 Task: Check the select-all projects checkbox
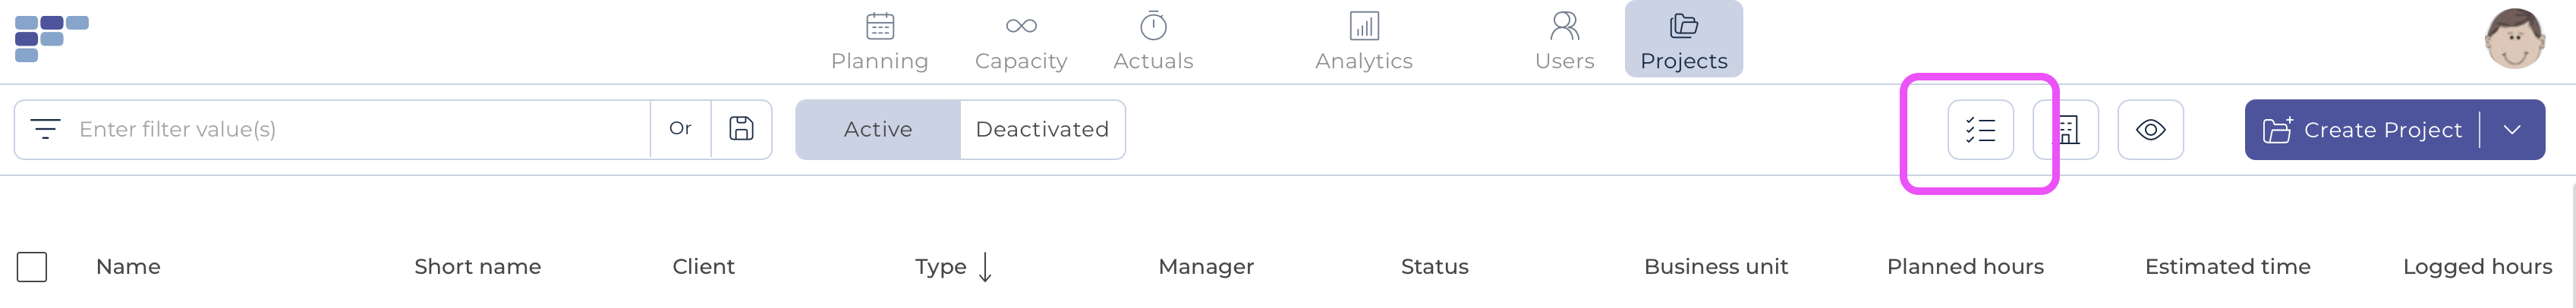[32, 267]
